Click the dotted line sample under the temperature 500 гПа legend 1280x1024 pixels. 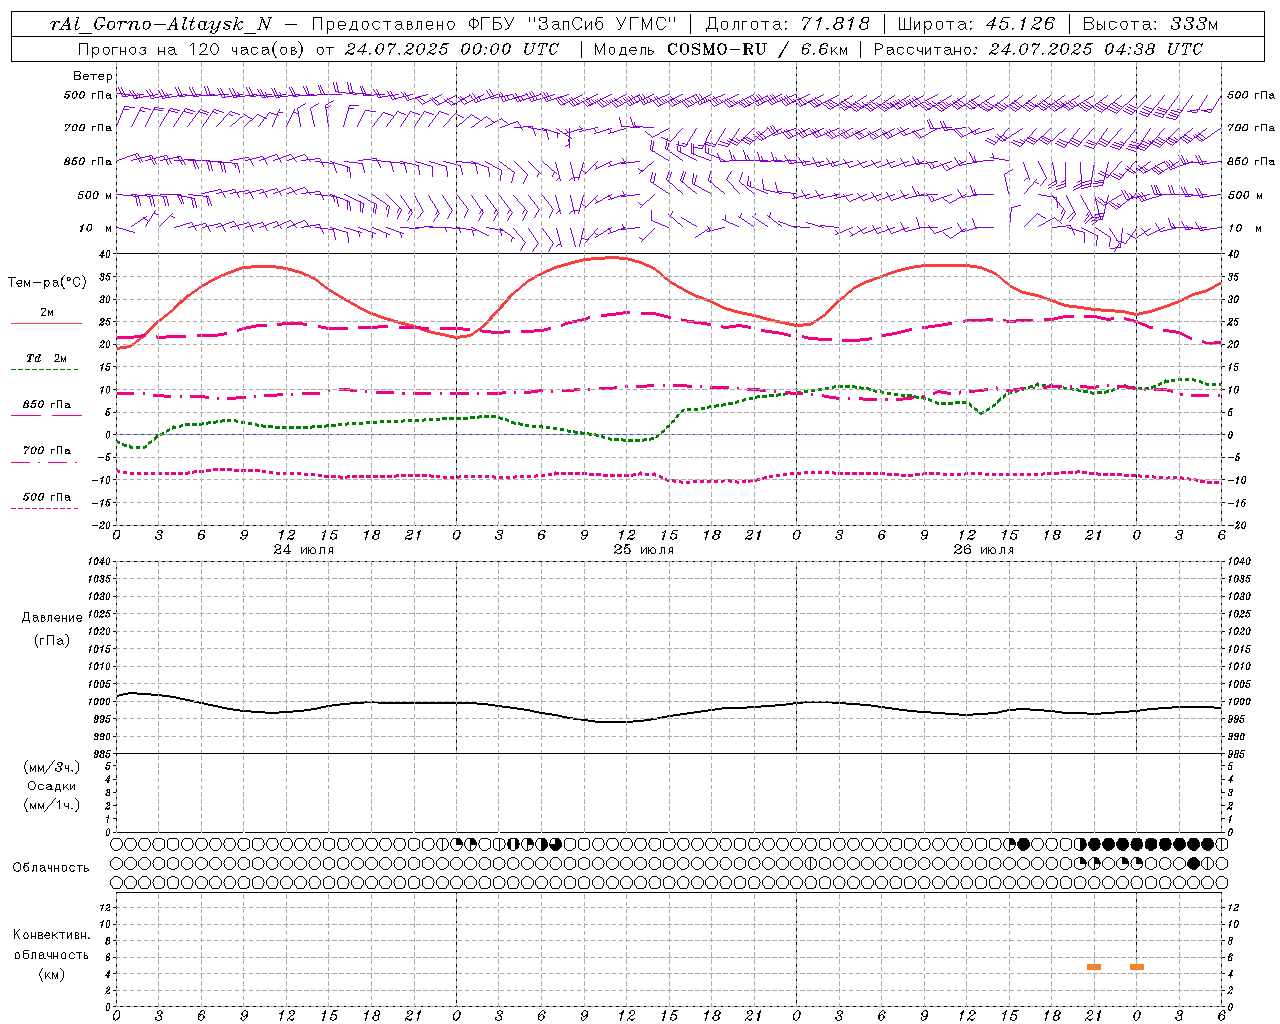(x=44, y=508)
